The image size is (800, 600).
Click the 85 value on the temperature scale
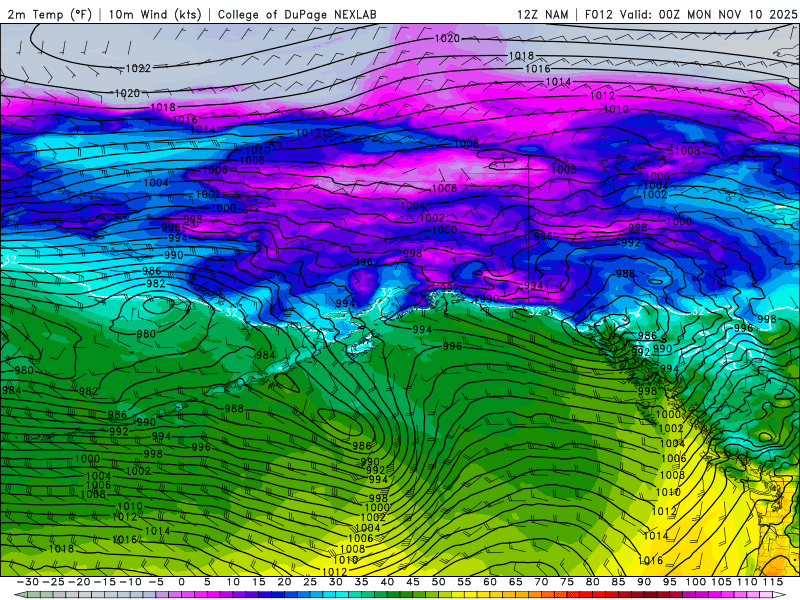[618, 582]
